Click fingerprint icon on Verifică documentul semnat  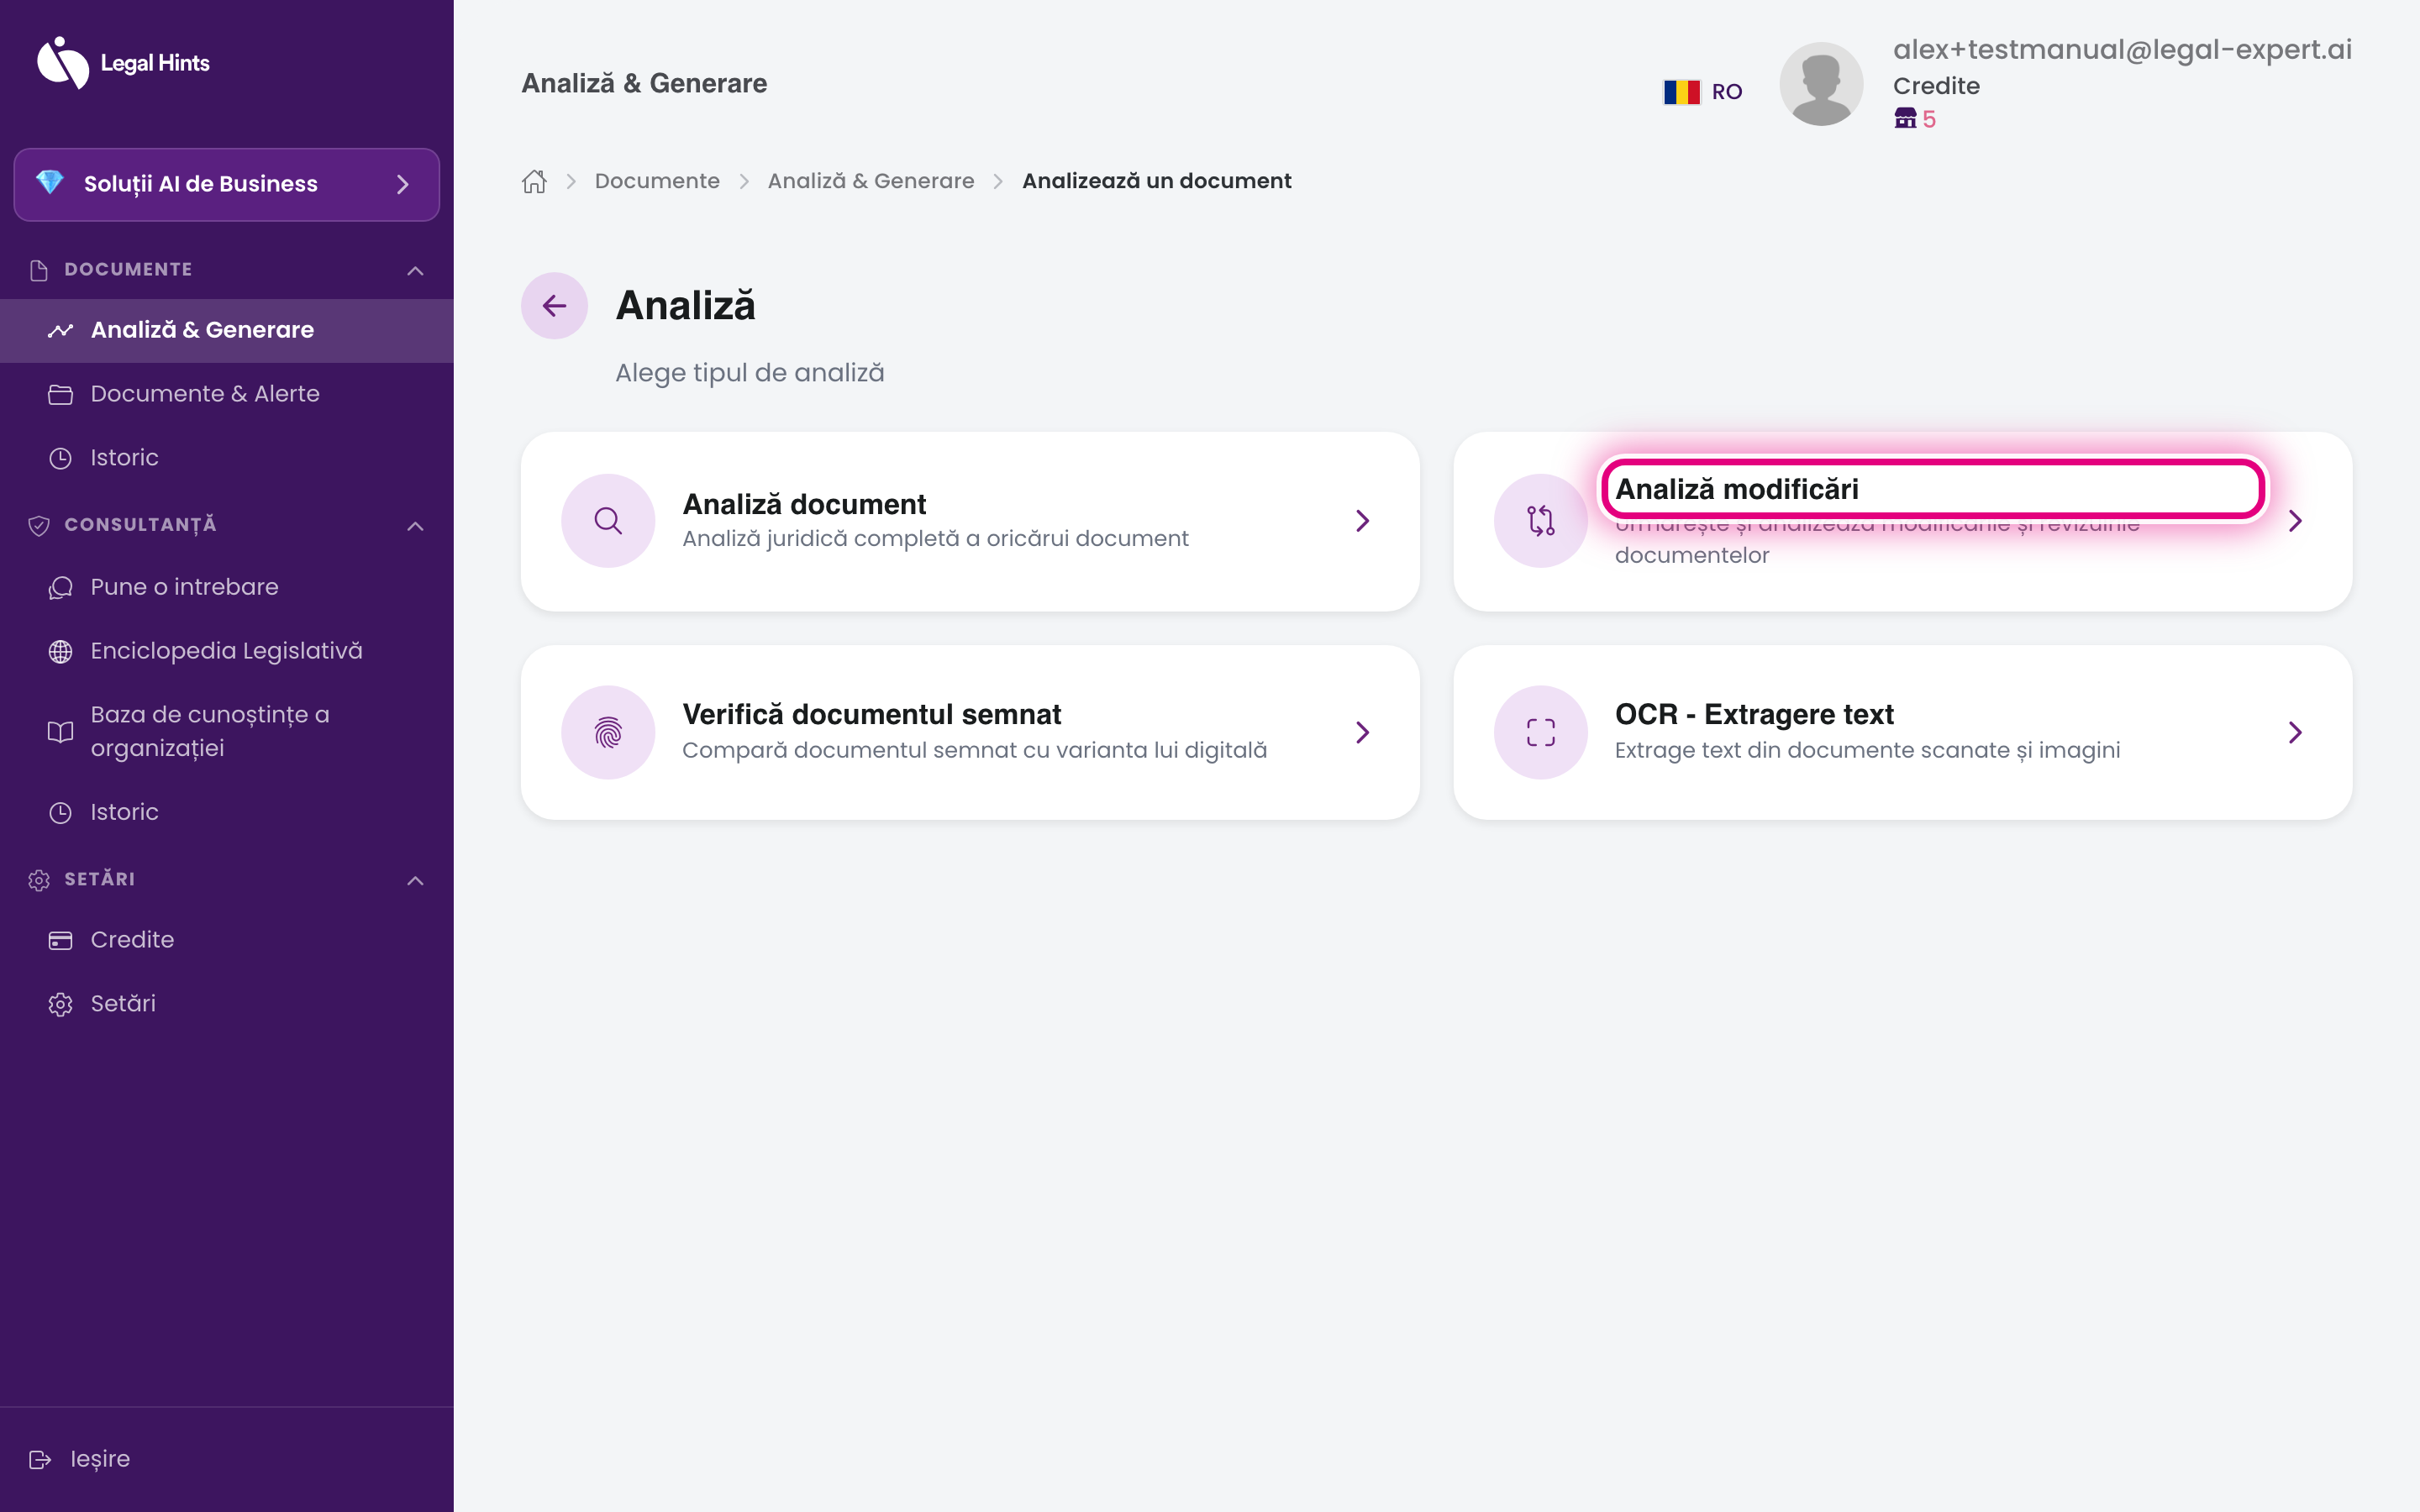608,732
